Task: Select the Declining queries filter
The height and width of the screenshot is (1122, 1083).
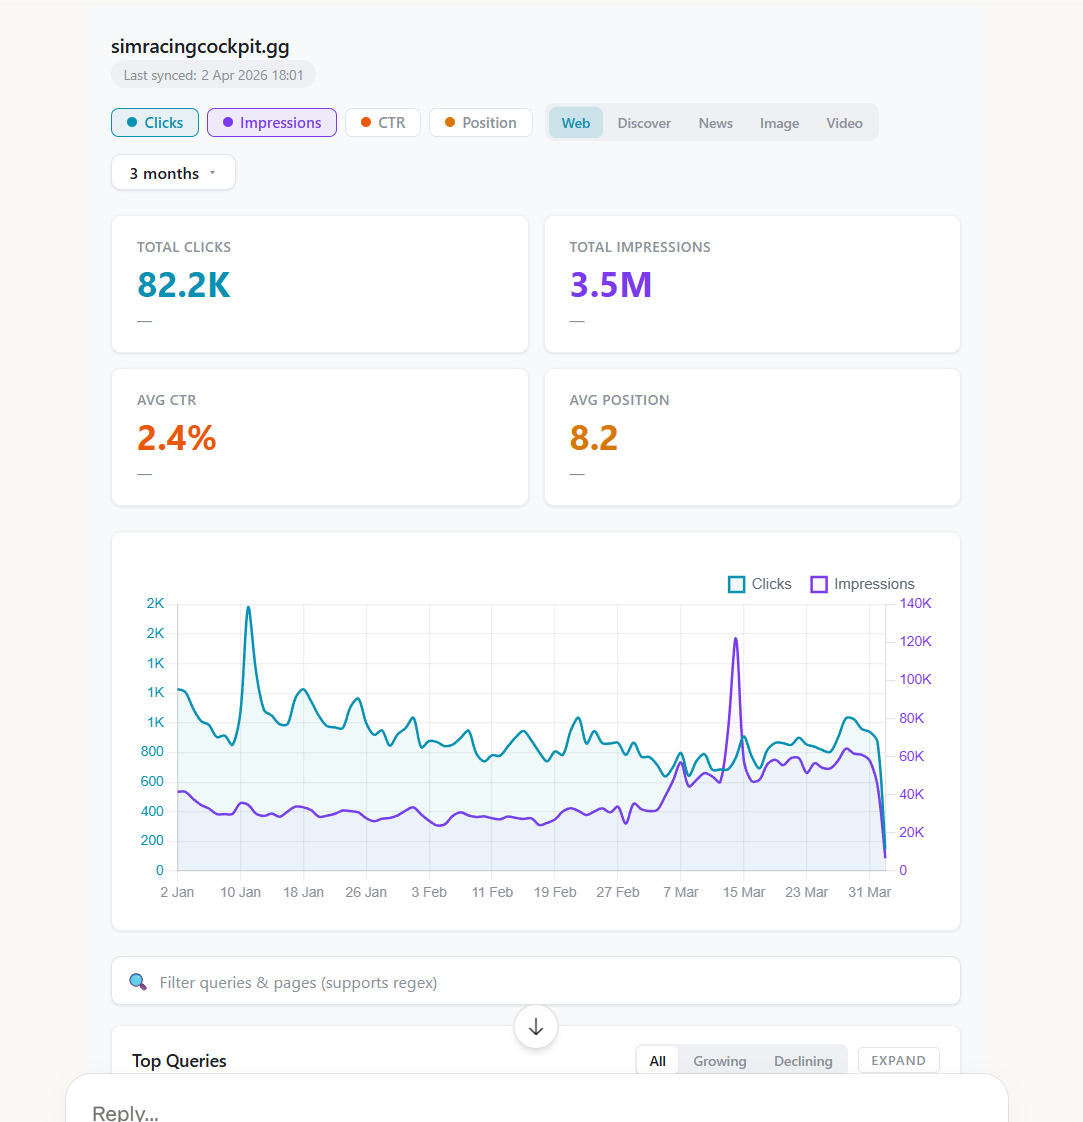Action: [x=803, y=1060]
